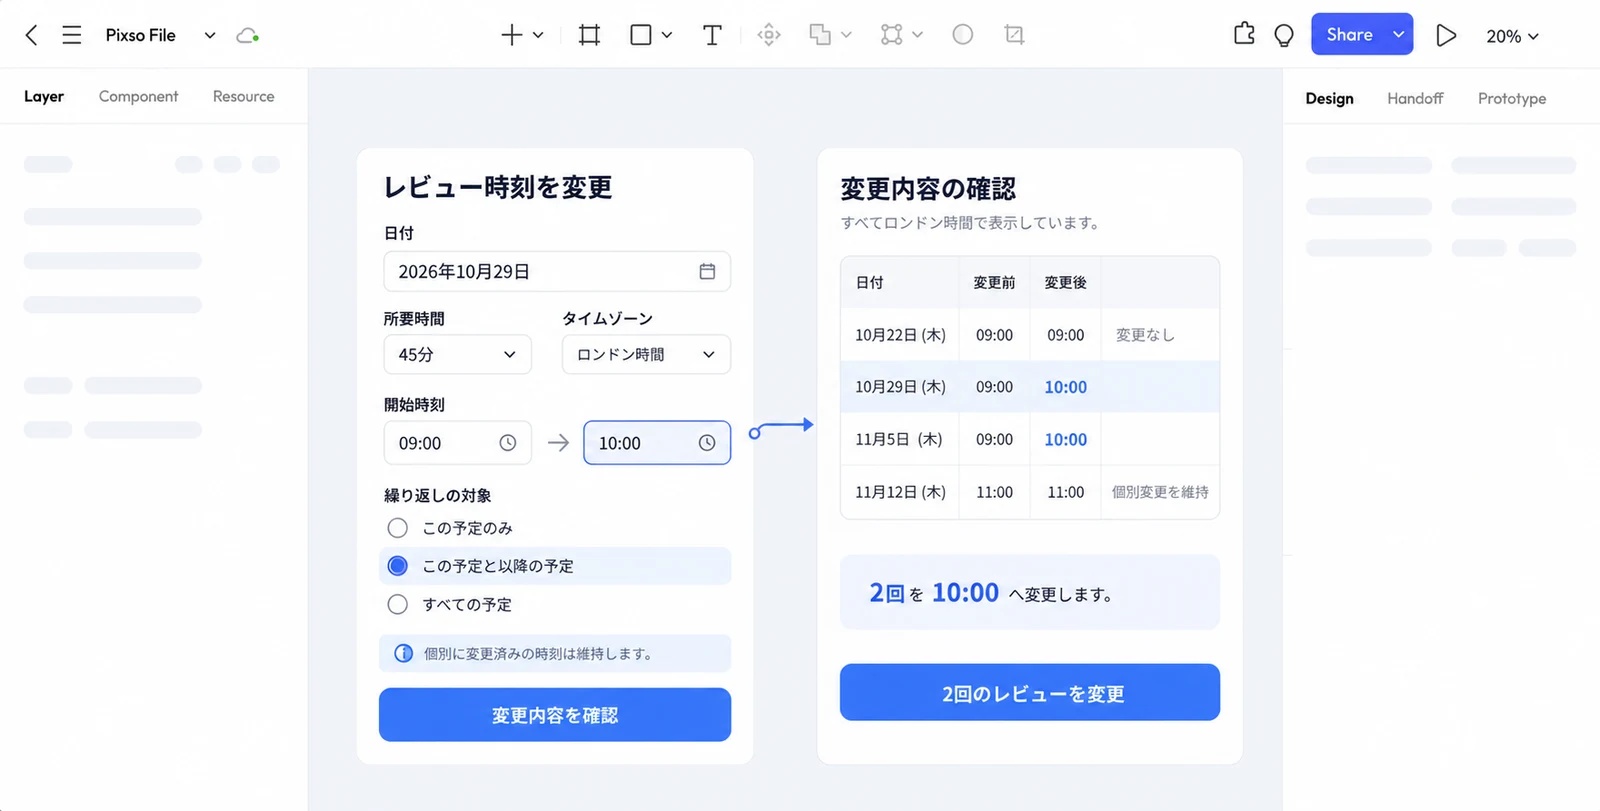Click the Component tool icon
The image size is (1600, 811).
(769, 35)
